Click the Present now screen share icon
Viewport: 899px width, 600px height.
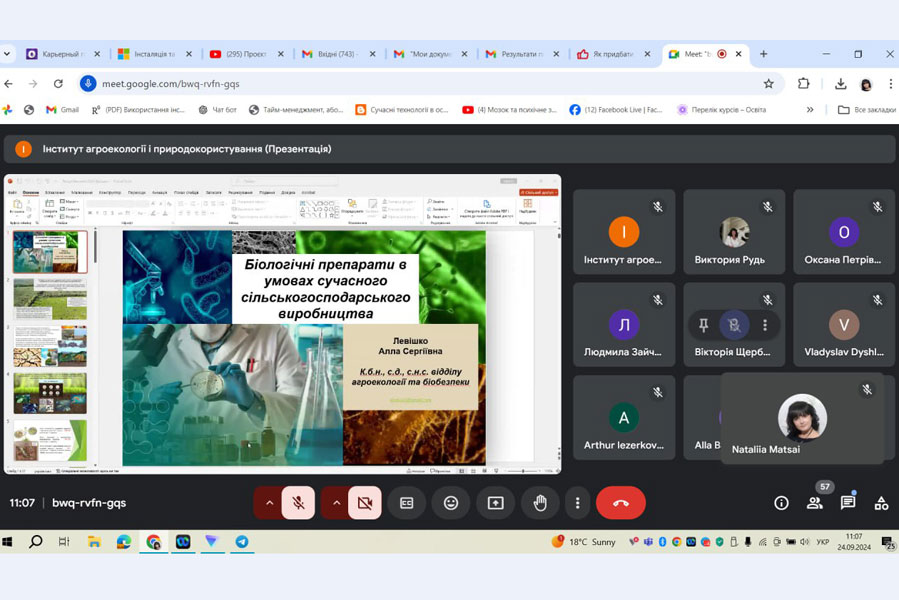[495, 503]
